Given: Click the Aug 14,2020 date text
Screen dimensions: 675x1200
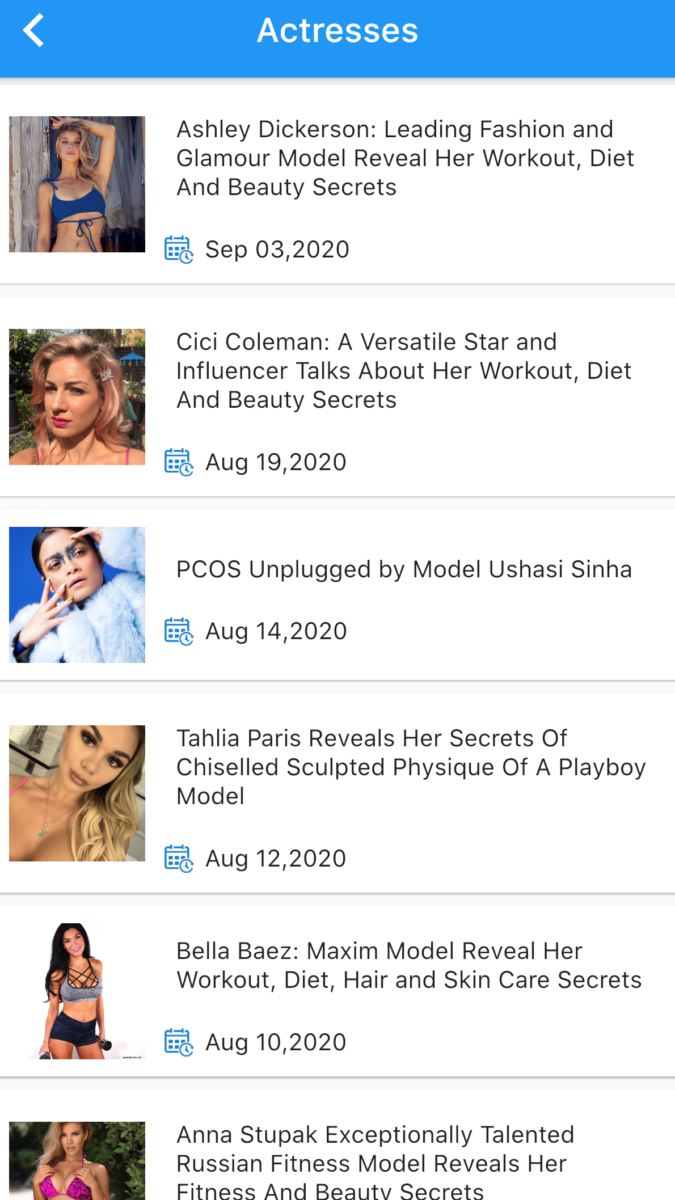Looking at the screenshot, I should click(276, 631).
